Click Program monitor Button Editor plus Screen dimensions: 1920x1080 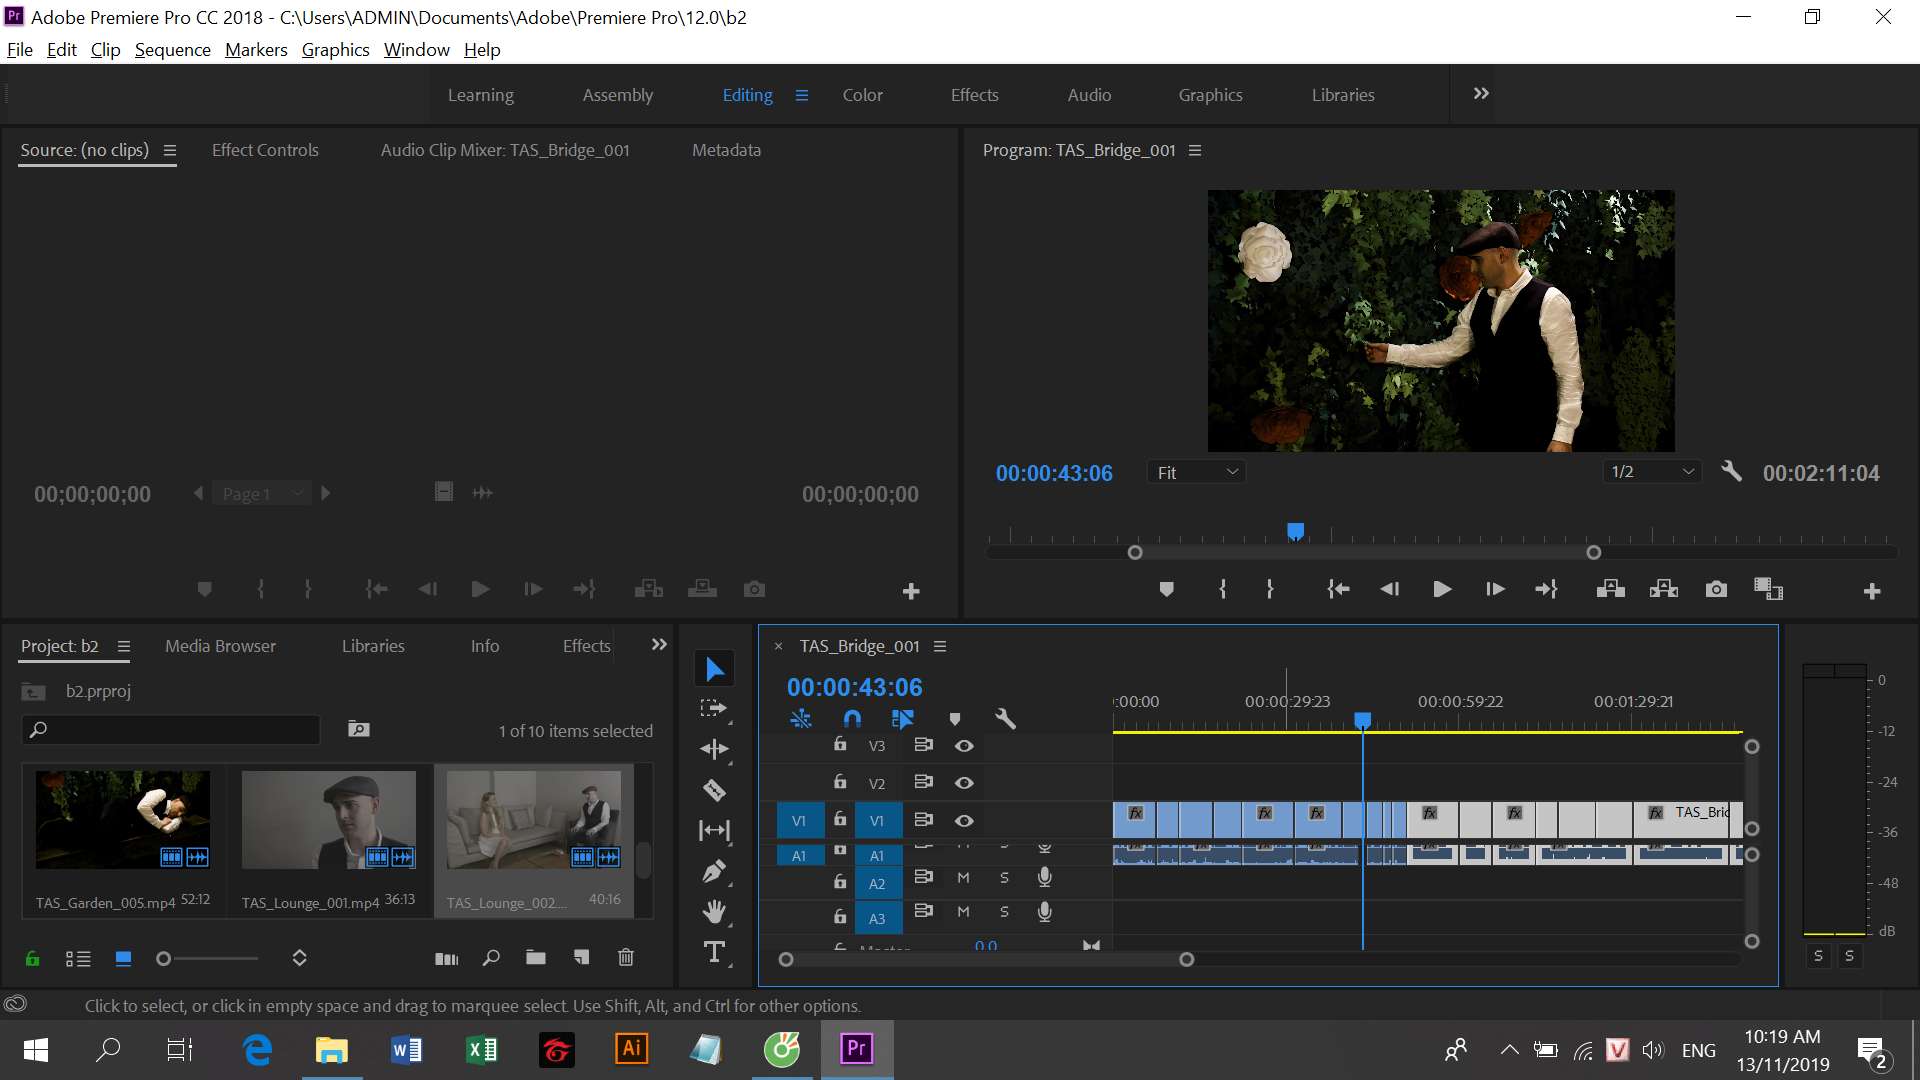click(x=1872, y=591)
